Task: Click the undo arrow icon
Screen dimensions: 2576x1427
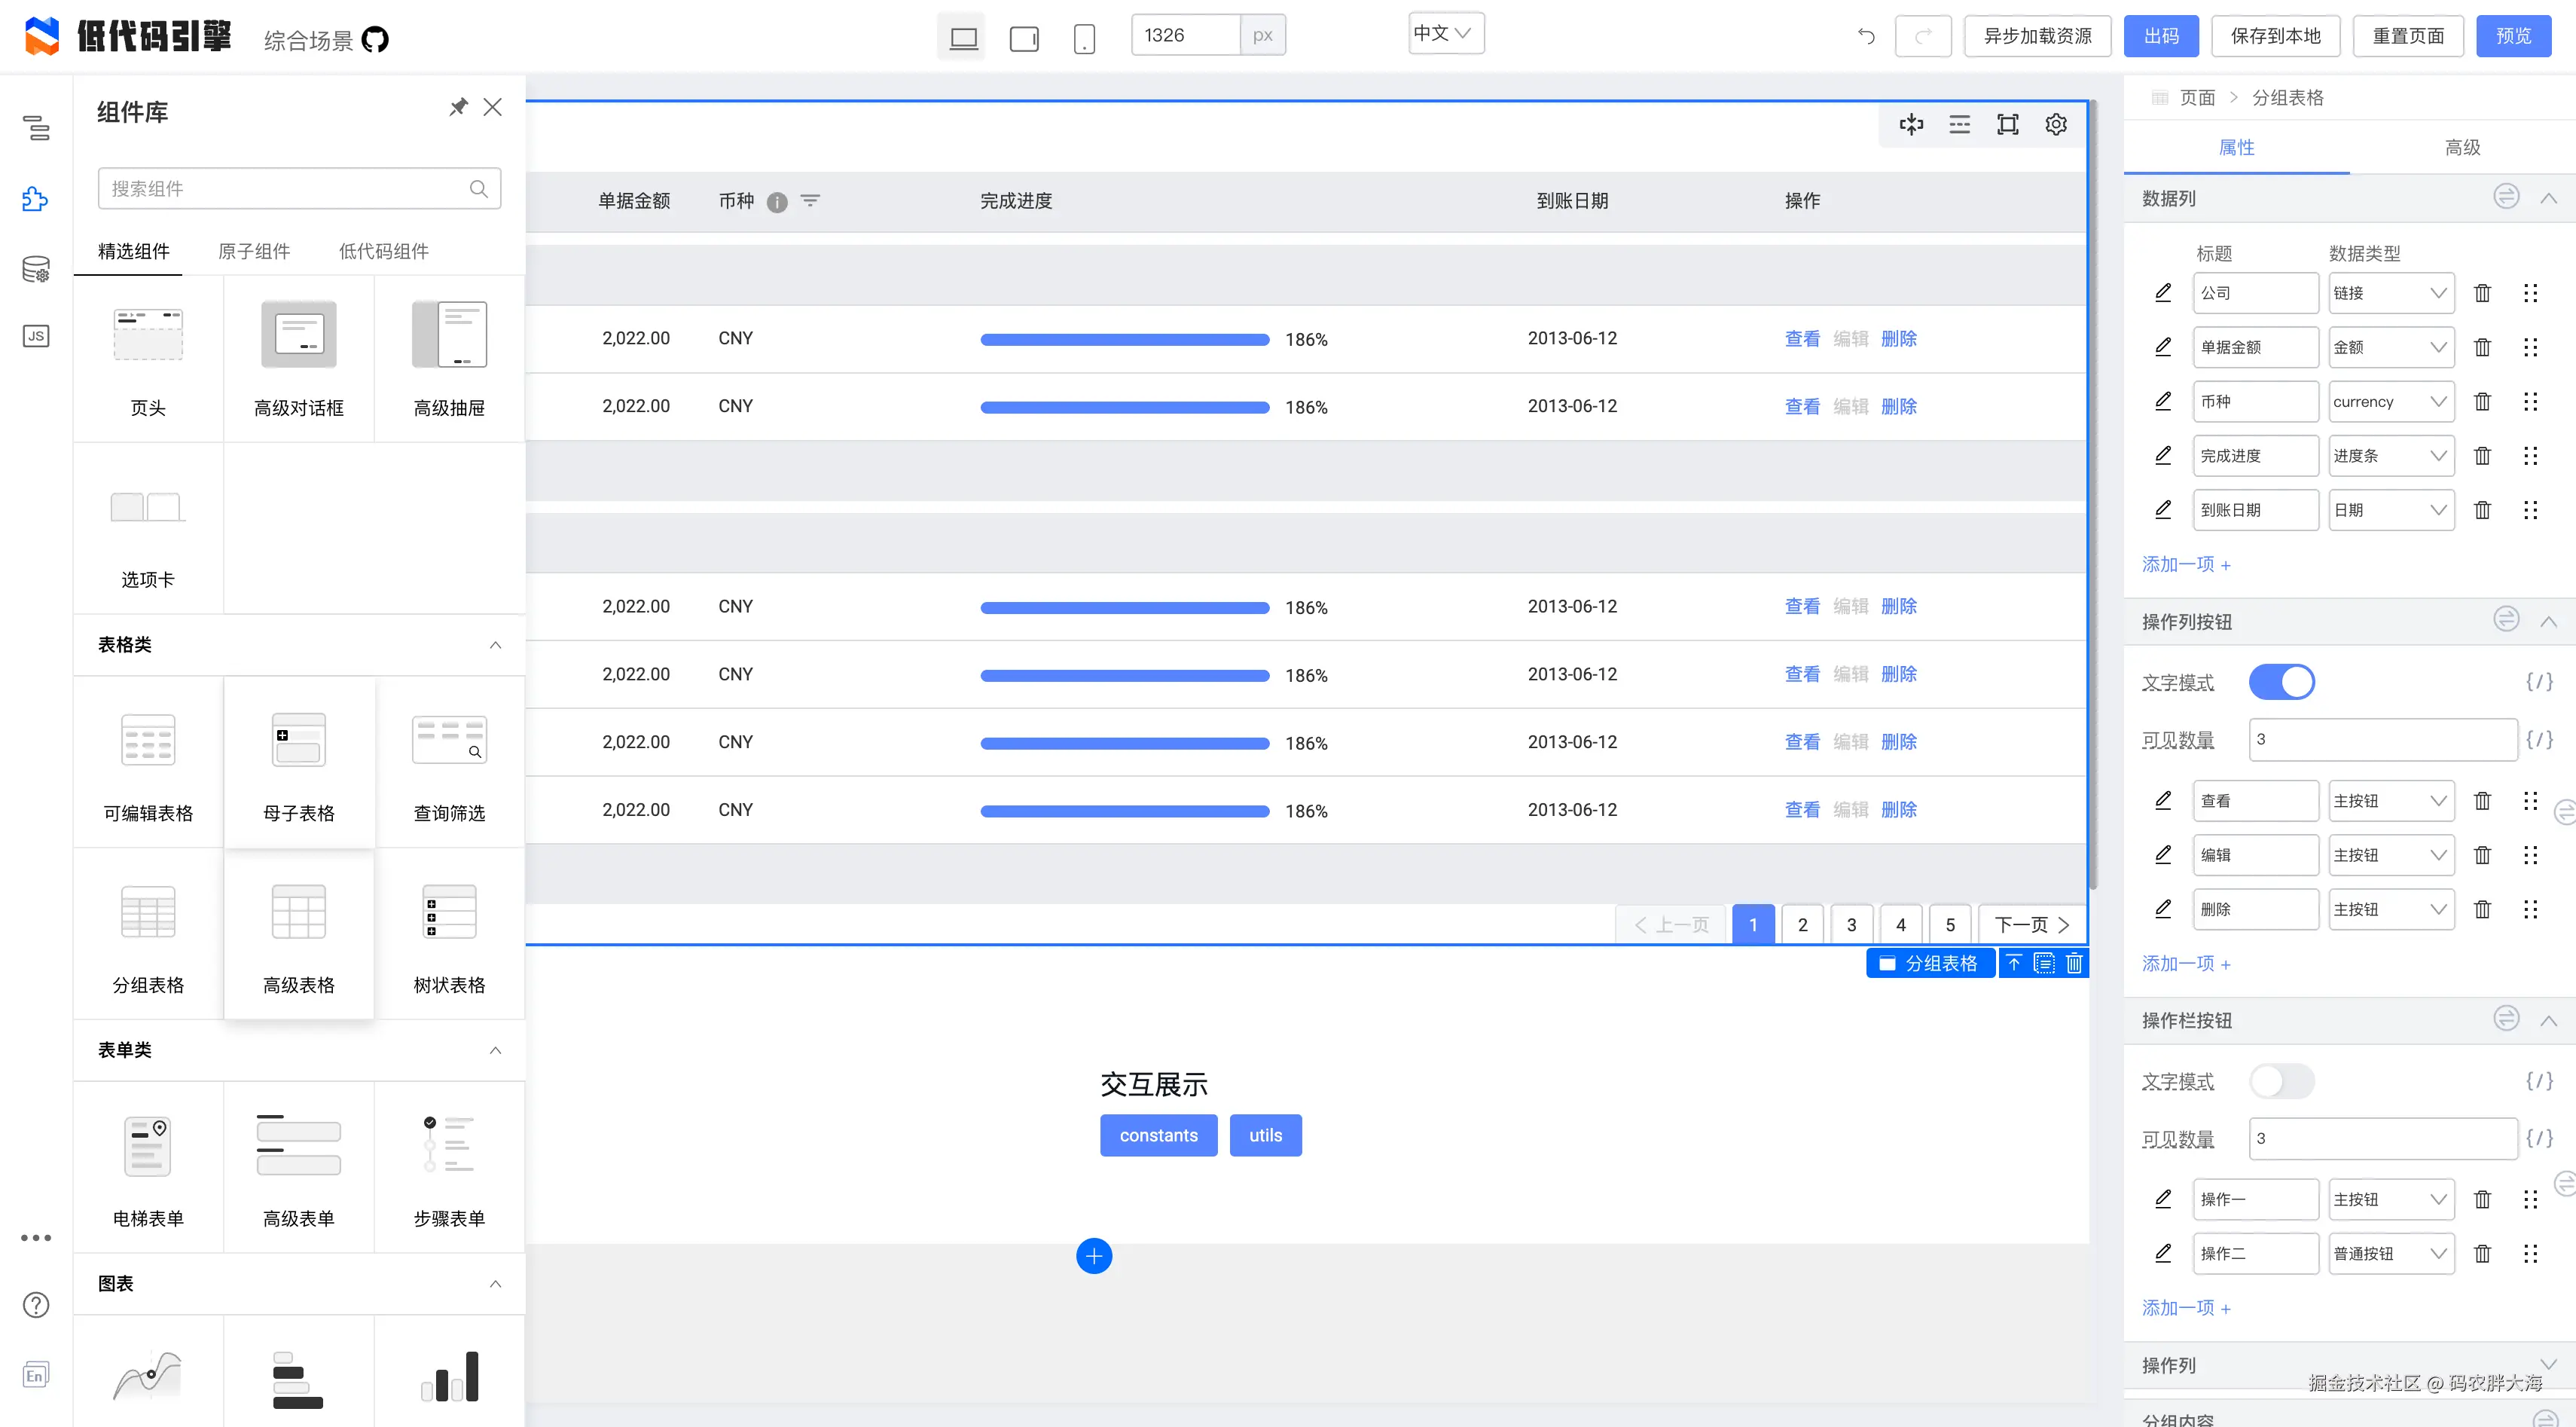Action: [x=1866, y=36]
